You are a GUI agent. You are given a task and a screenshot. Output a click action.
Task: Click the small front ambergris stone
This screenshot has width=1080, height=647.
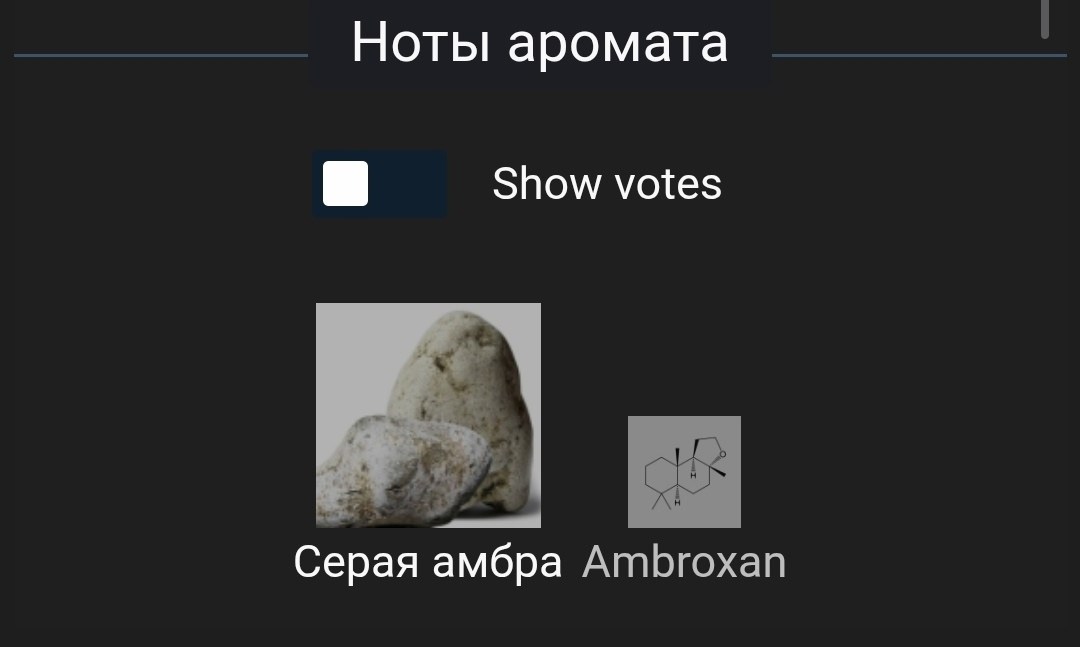click(403, 472)
